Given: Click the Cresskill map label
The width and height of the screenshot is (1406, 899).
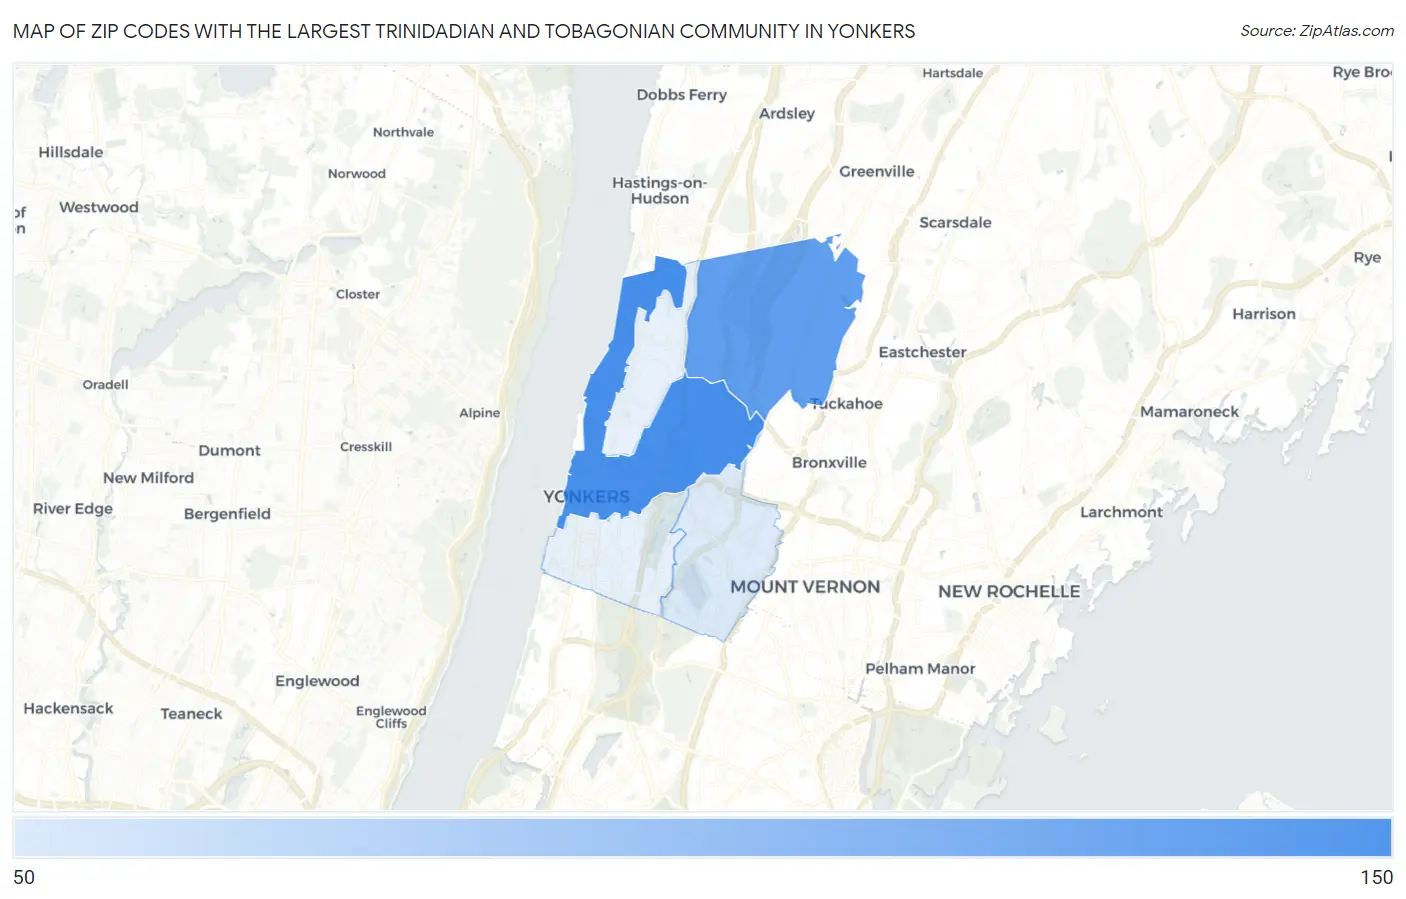Looking at the screenshot, I should 366,447.
